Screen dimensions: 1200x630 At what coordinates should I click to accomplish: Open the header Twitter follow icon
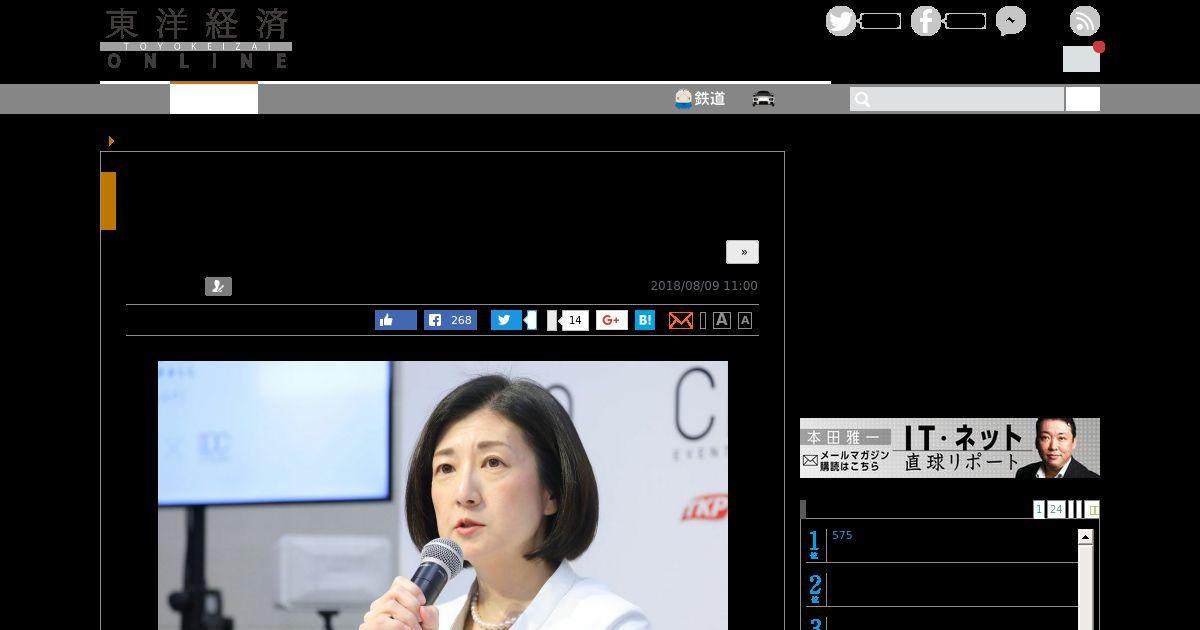(841, 21)
